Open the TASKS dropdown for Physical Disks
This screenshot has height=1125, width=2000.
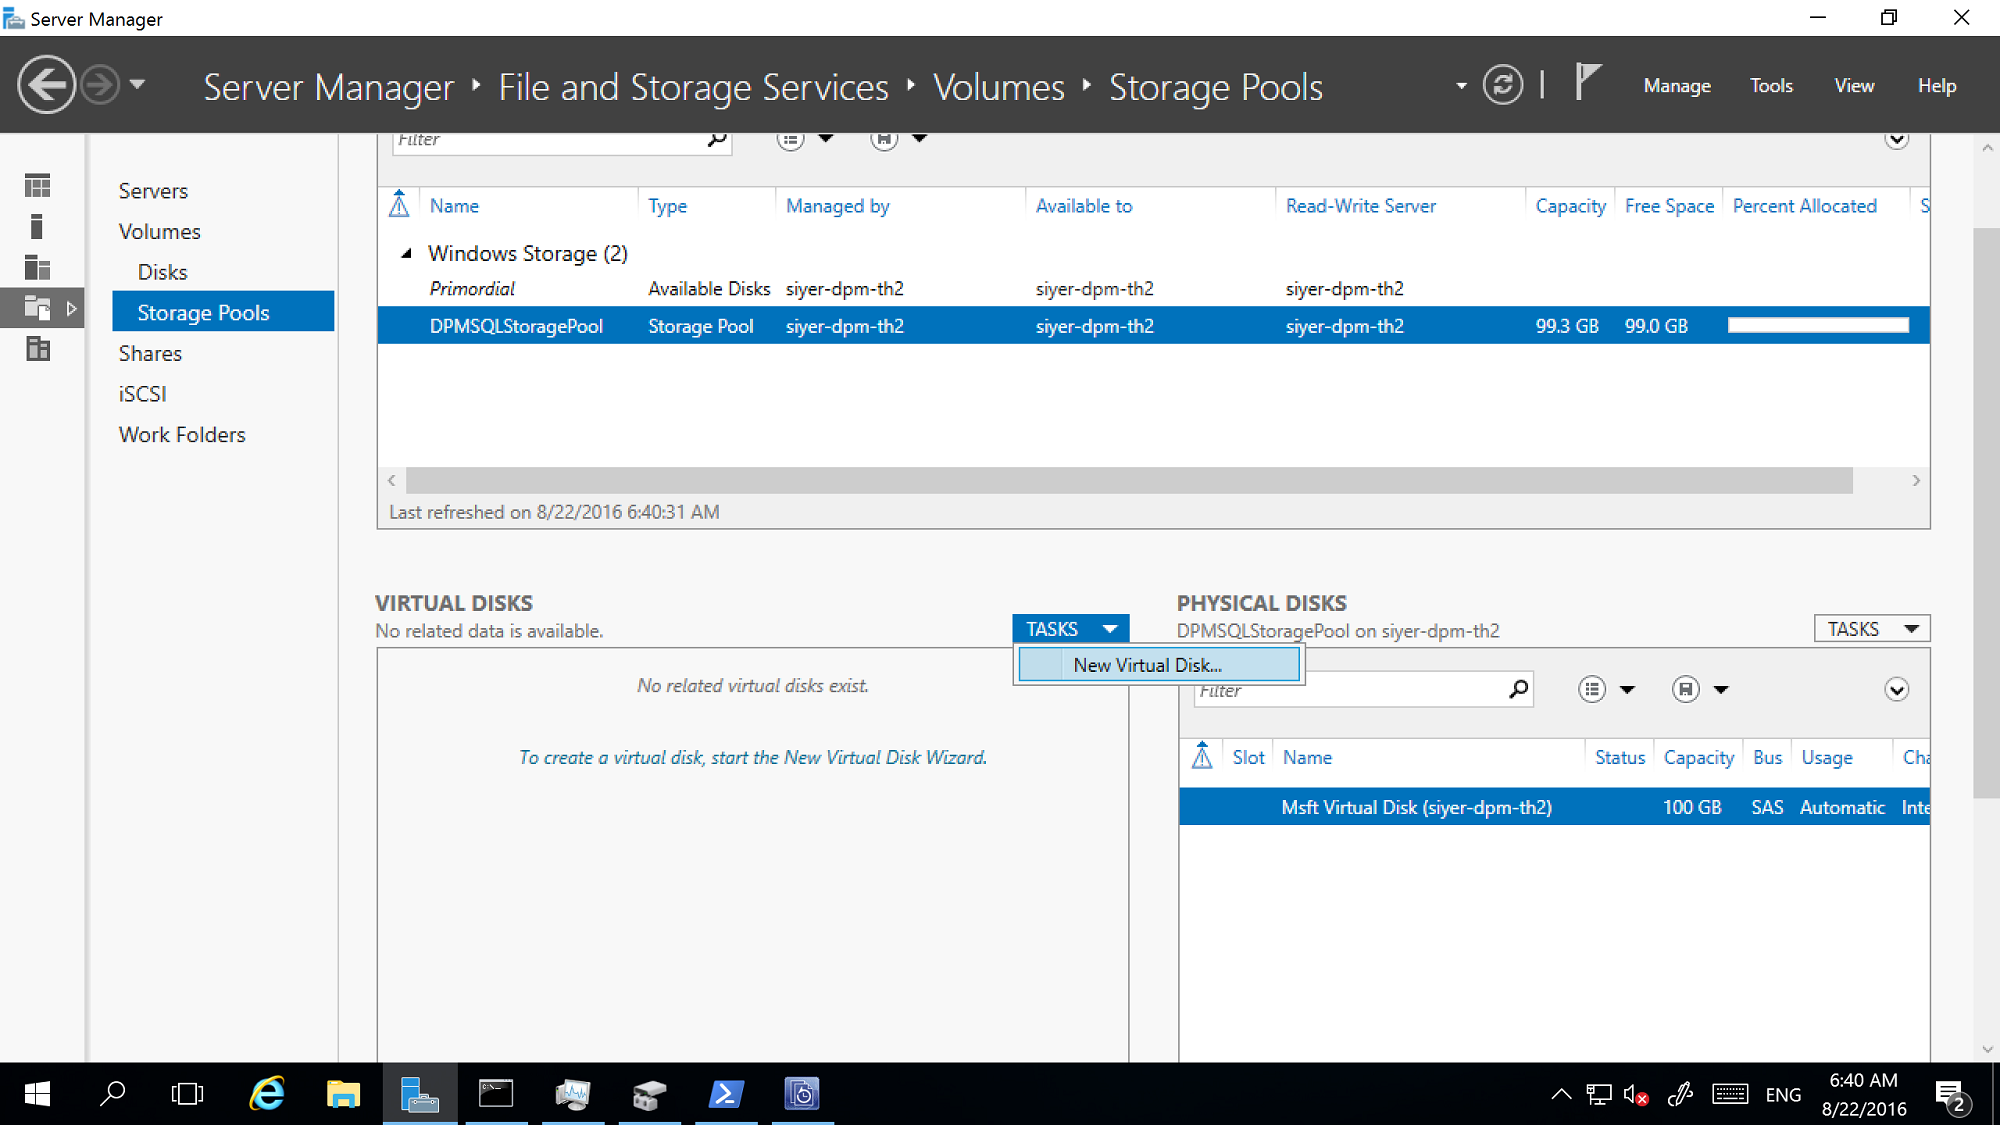1871,628
